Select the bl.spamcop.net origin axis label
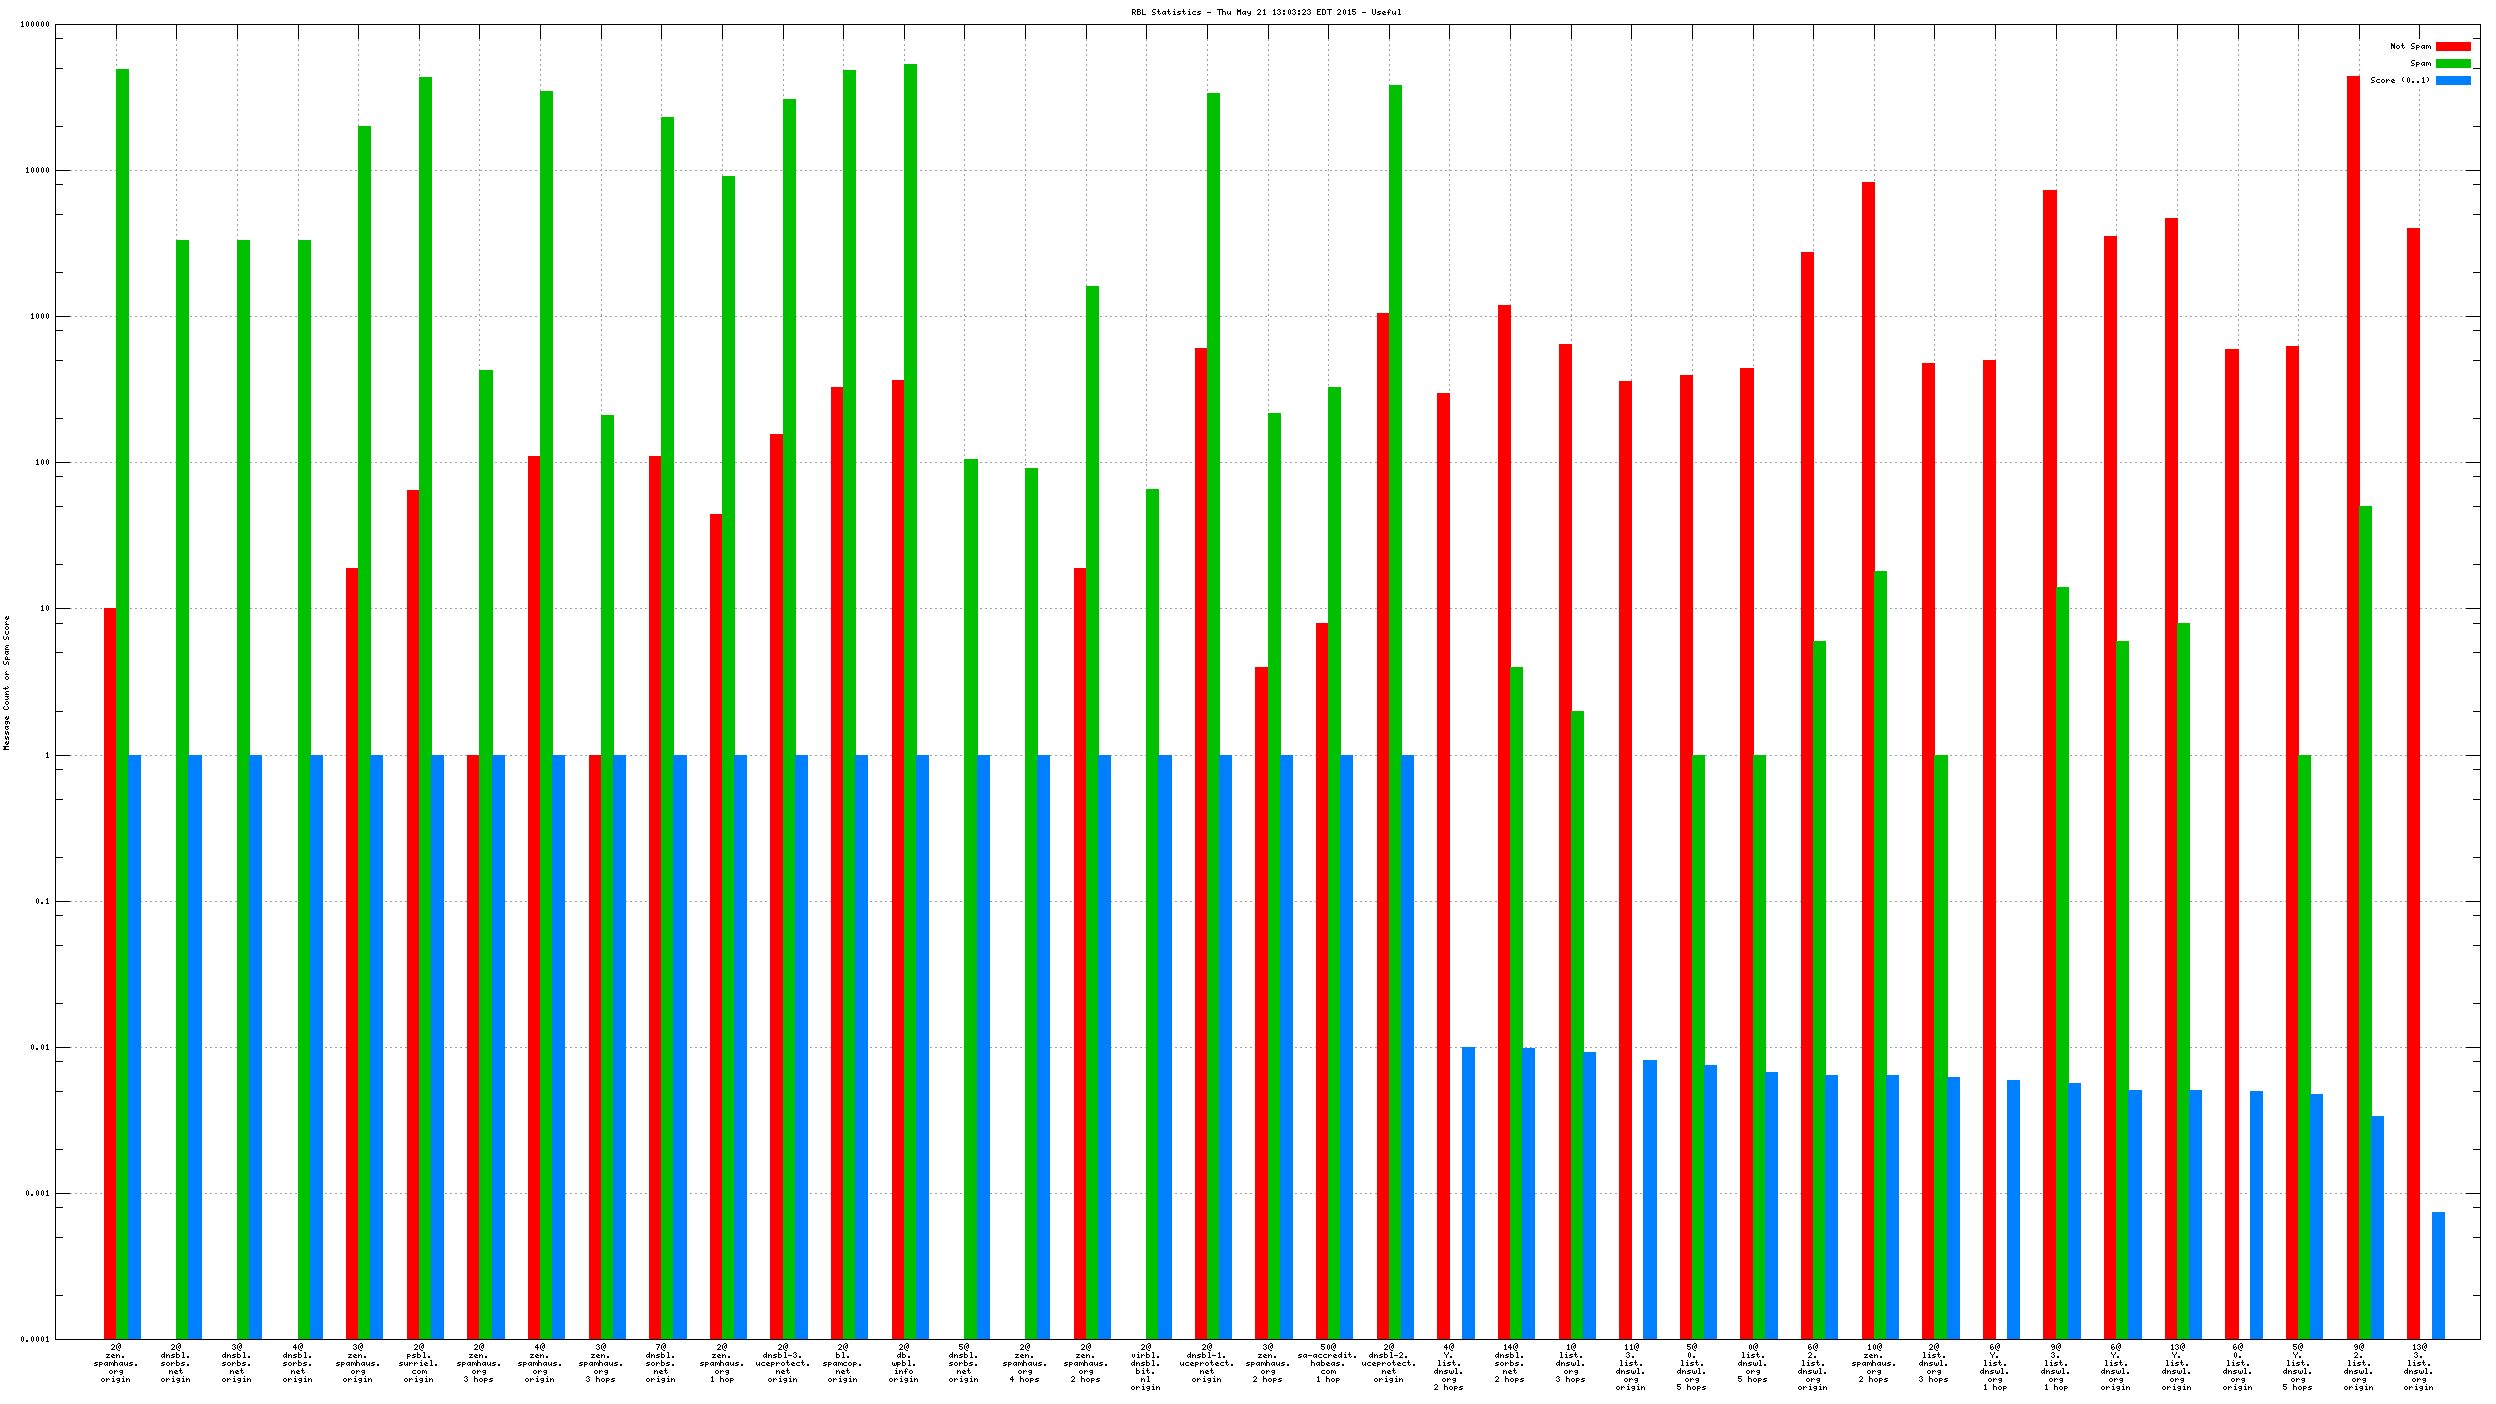This screenshot has height=1404, width=2496. click(x=843, y=1363)
